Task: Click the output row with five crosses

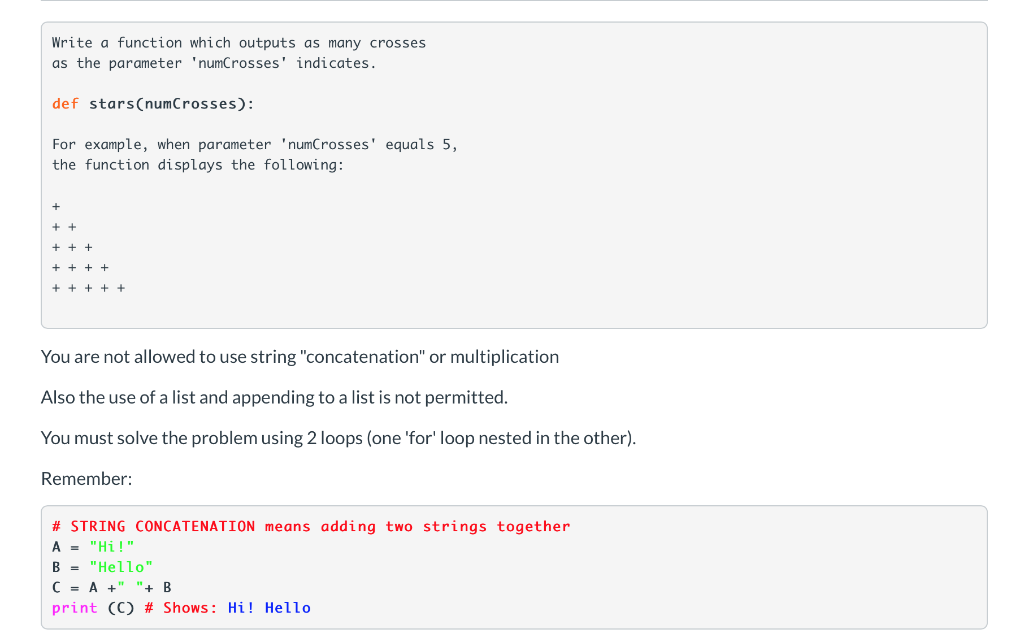Action: tap(89, 288)
